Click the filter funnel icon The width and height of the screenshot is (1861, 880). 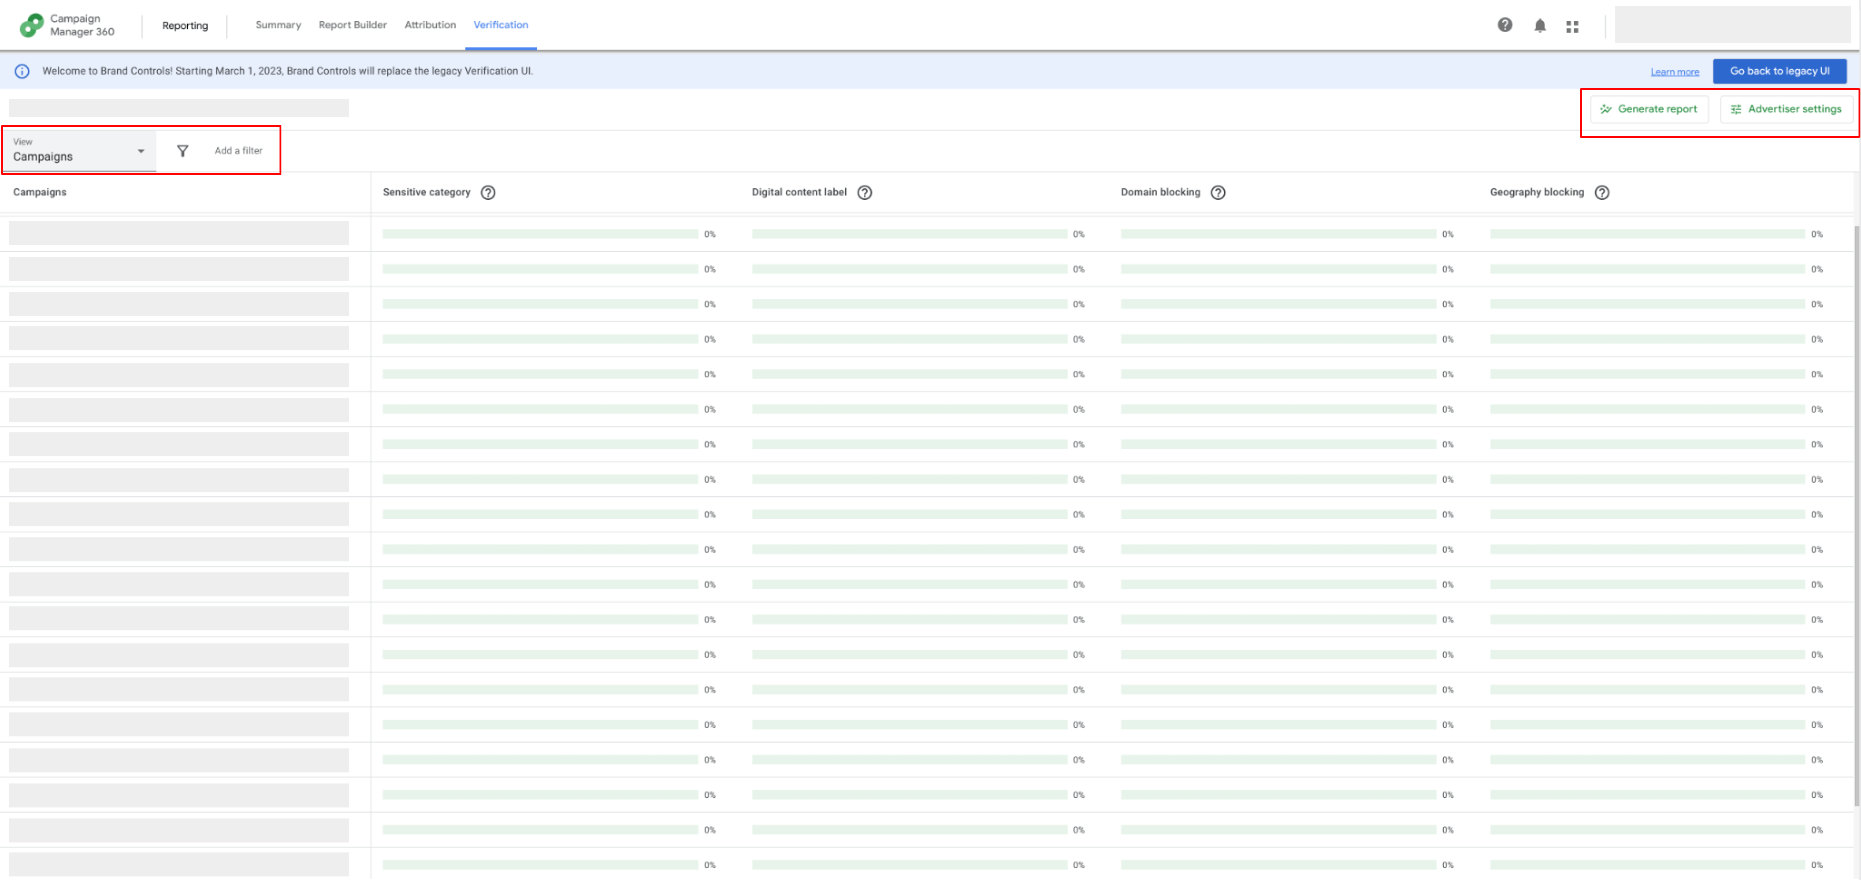point(183,151)
